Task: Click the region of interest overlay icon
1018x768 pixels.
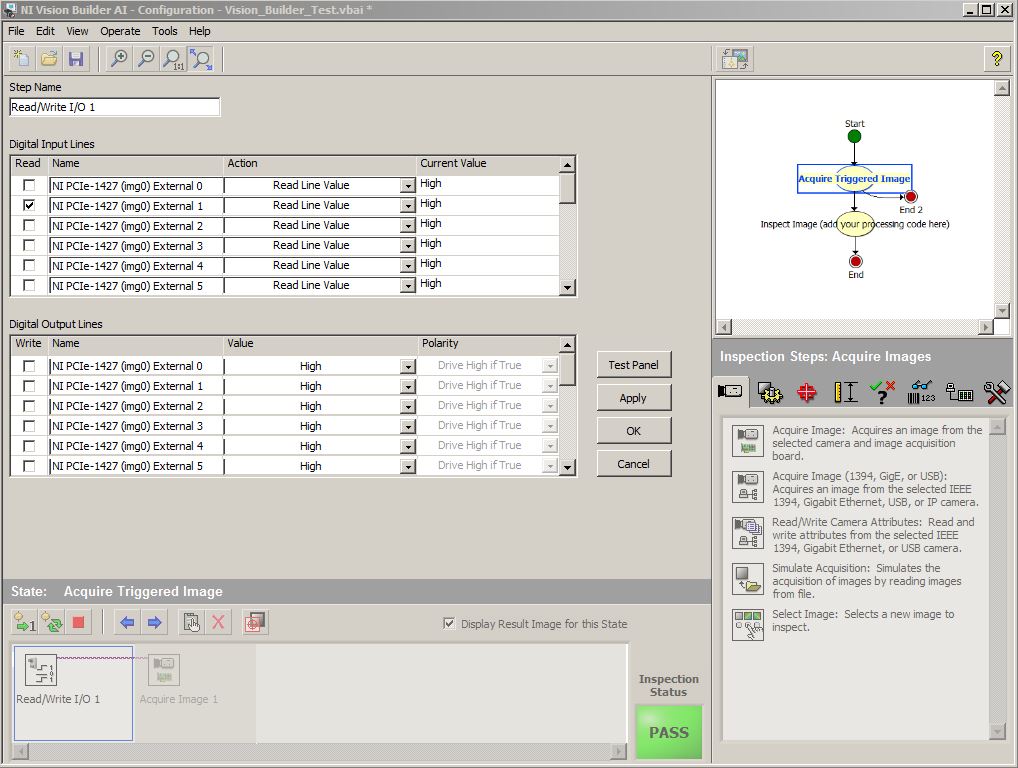Action: click(x=254, y=623)
